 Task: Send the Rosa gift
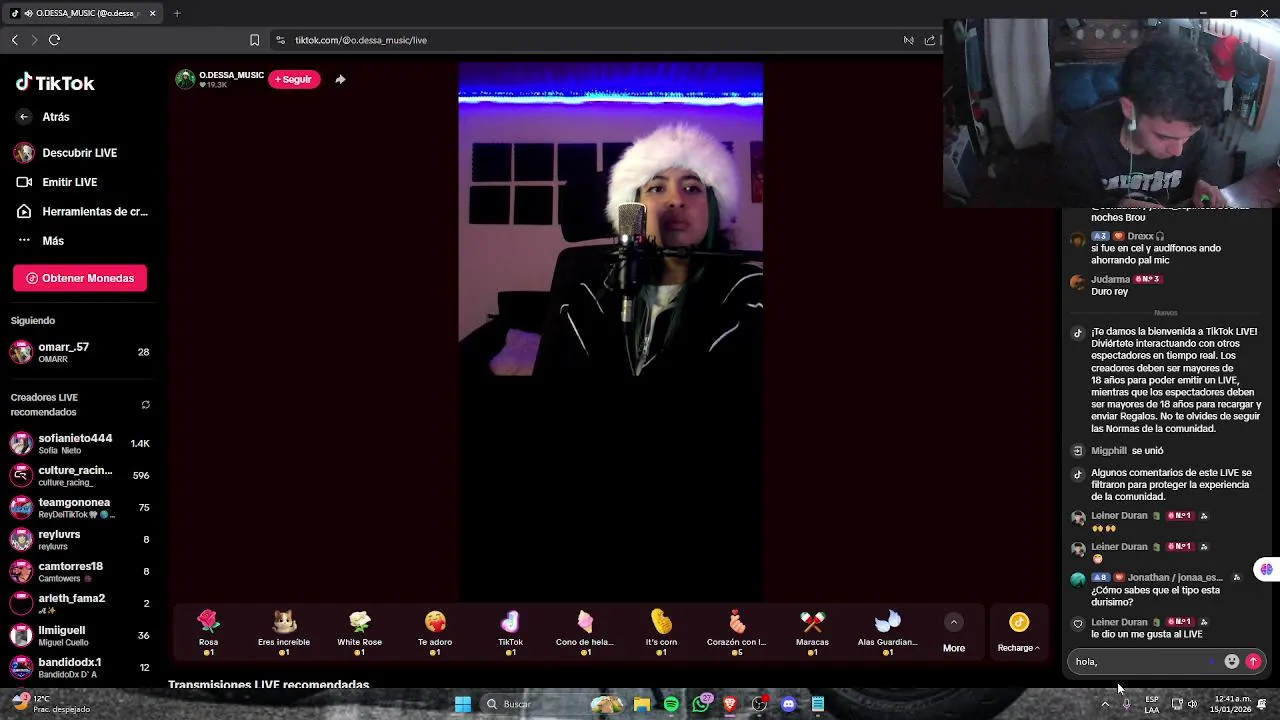(208, 632)
